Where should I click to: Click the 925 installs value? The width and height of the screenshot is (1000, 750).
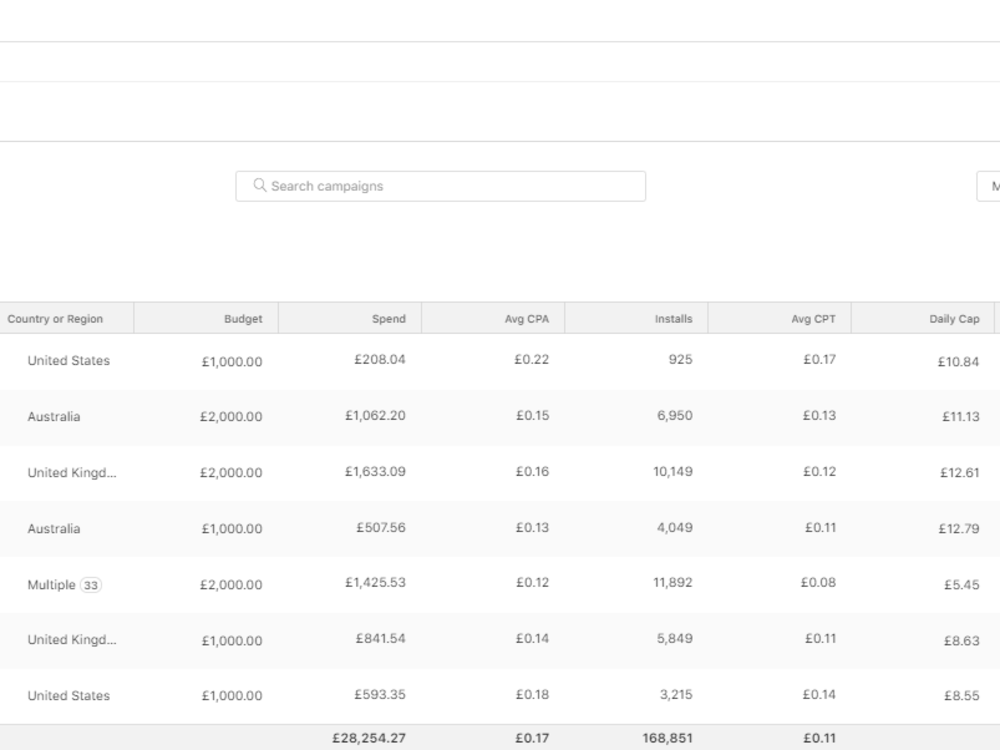(x=680, y=360)
